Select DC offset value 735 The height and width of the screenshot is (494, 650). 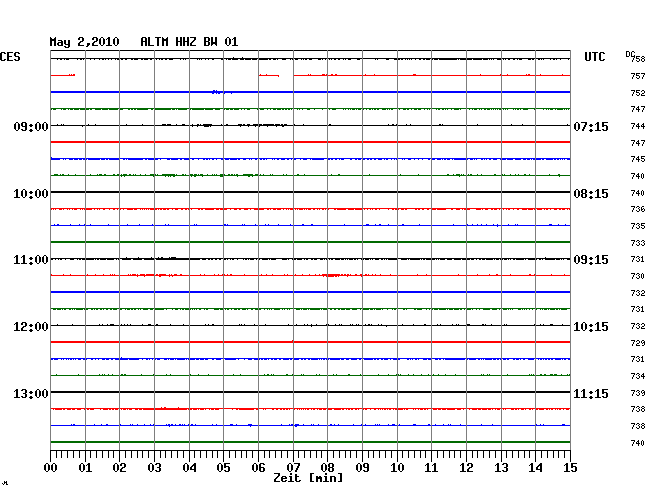coord(638,226)
